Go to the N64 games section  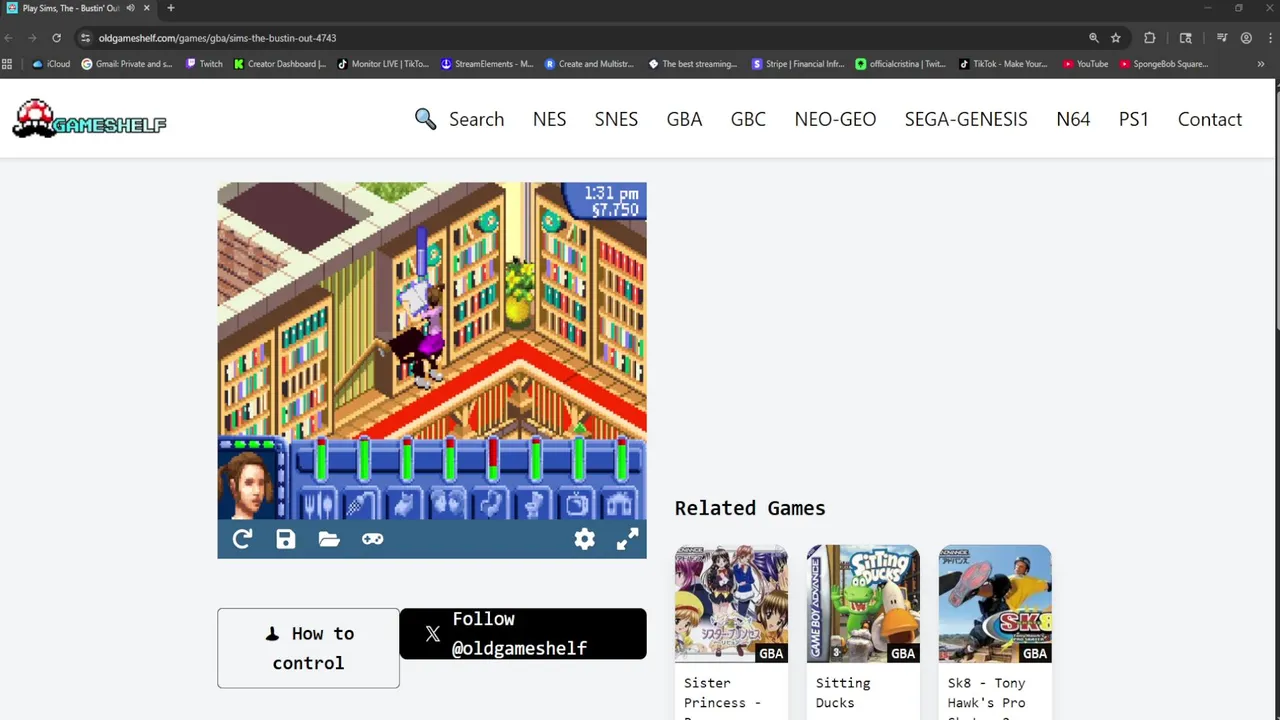pos(1073,119)
